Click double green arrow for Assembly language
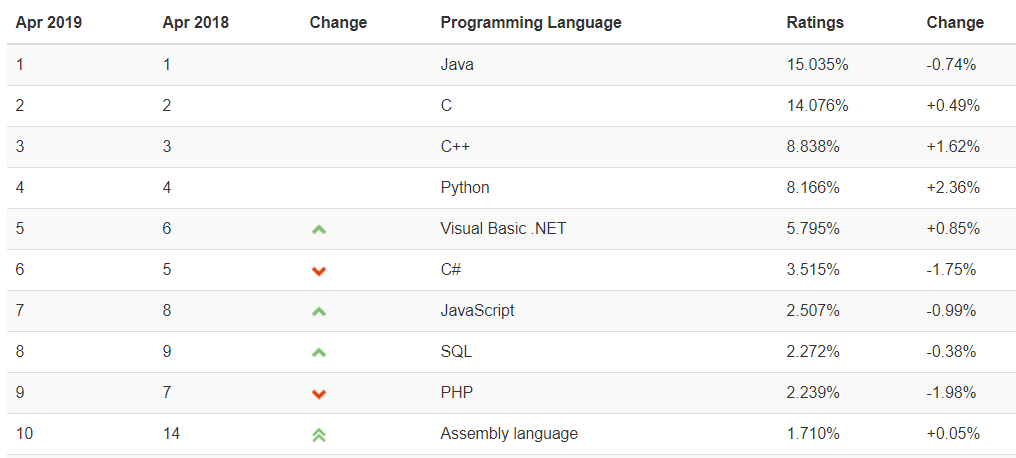The height and width of the screenshot is (458, 1016). 318,435
